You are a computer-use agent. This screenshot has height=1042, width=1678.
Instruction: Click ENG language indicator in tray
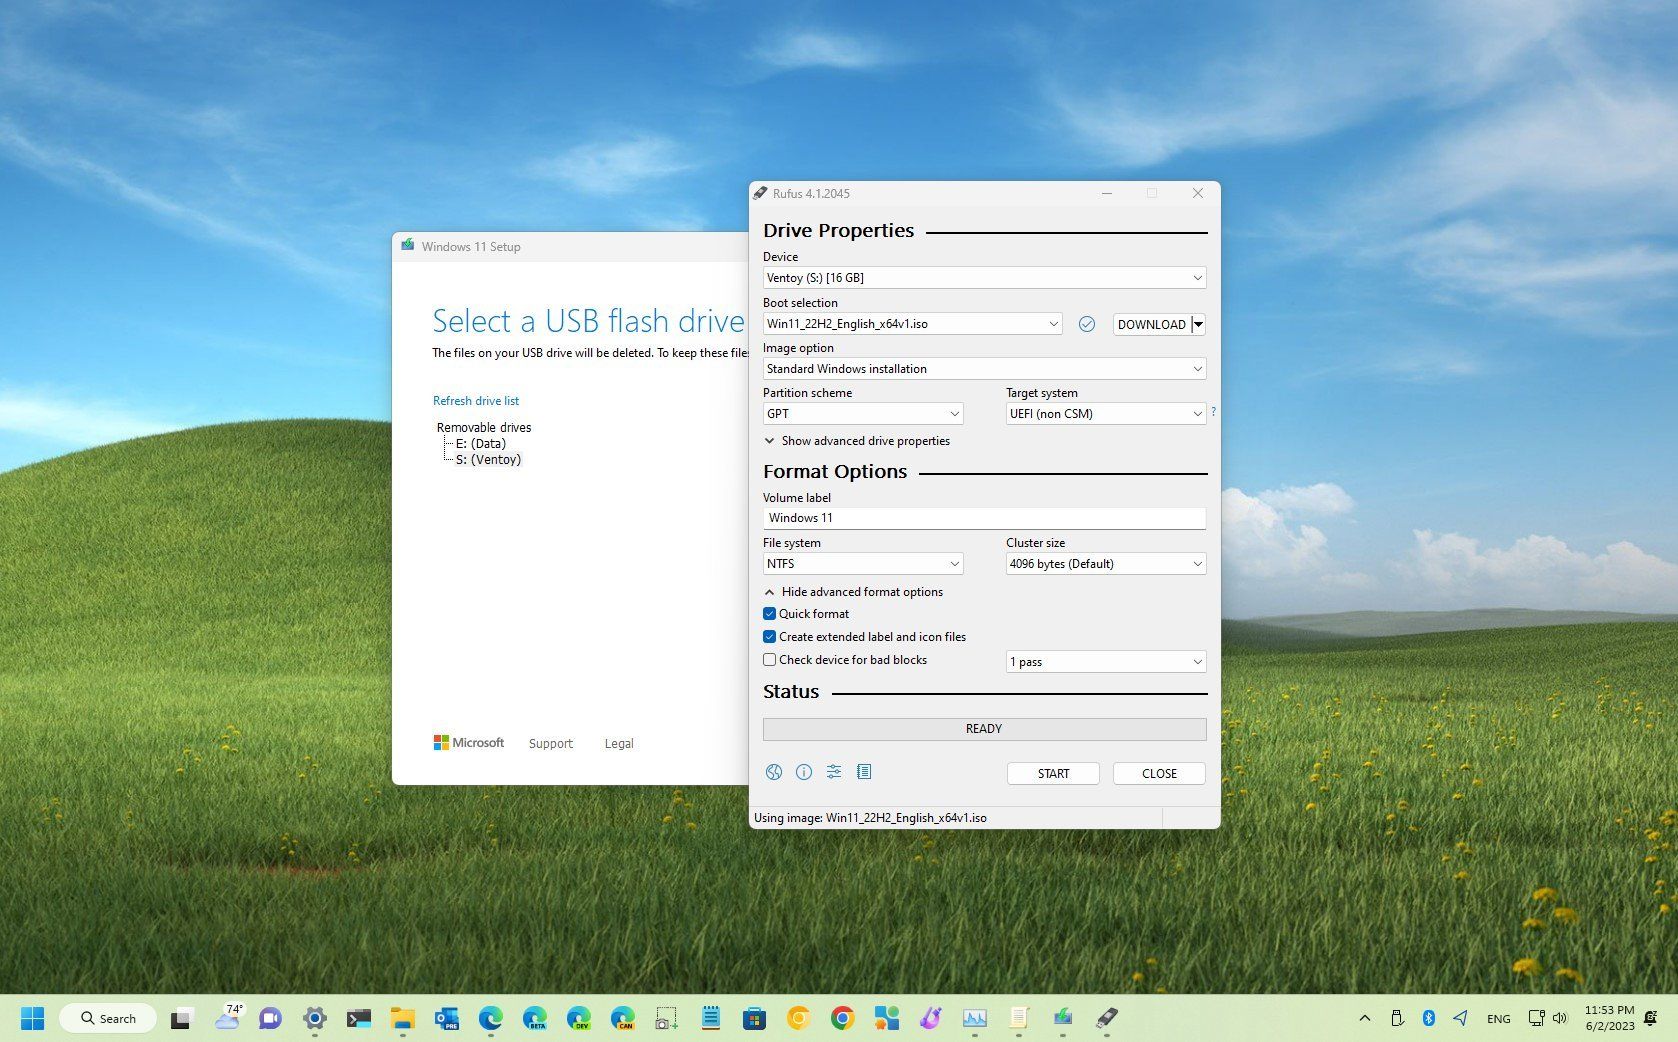(x=1498, y=1019)
